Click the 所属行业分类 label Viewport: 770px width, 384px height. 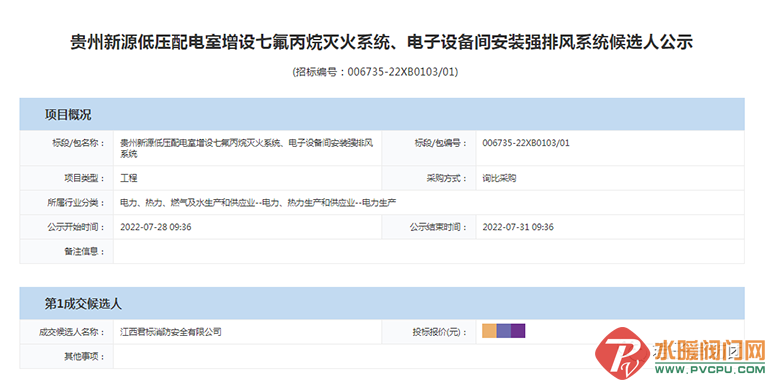pos(75,202)
